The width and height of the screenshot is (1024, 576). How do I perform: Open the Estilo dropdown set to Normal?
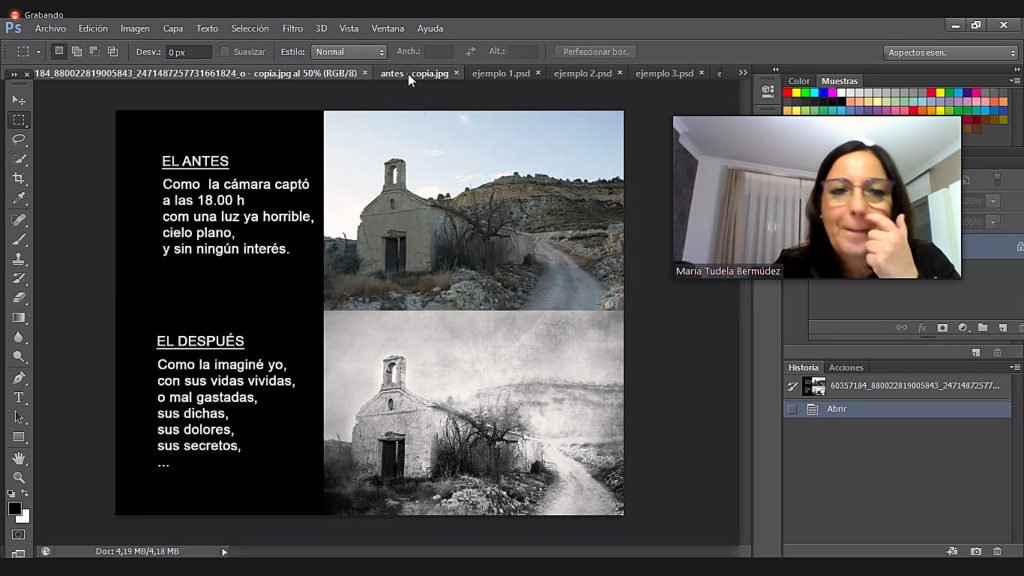348,52
